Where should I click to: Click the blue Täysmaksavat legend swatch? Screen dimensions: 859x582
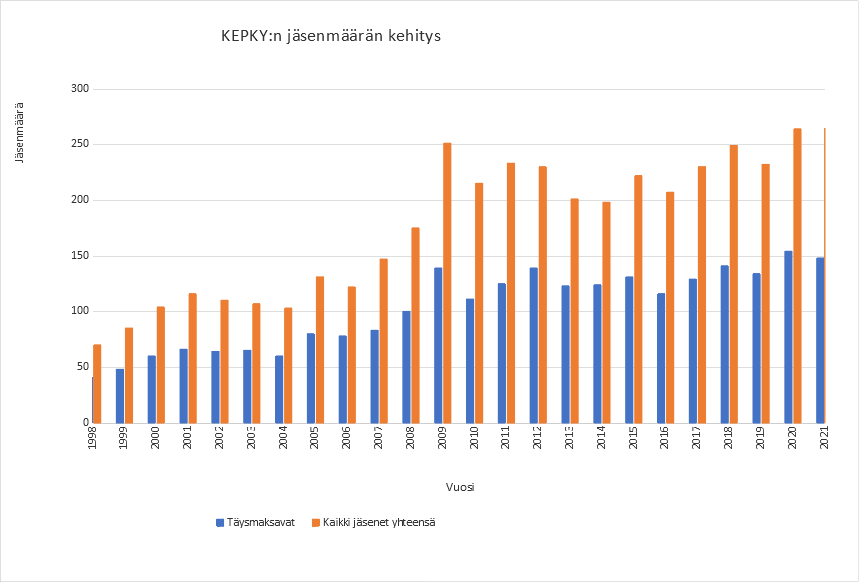tap(220, 523)
